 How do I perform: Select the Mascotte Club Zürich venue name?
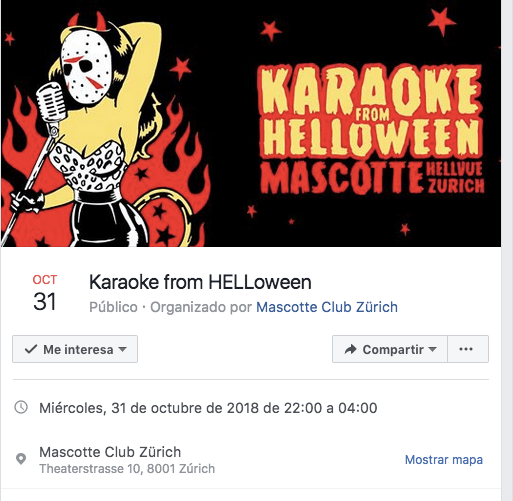pyautogui.click(x=110, y=452)
